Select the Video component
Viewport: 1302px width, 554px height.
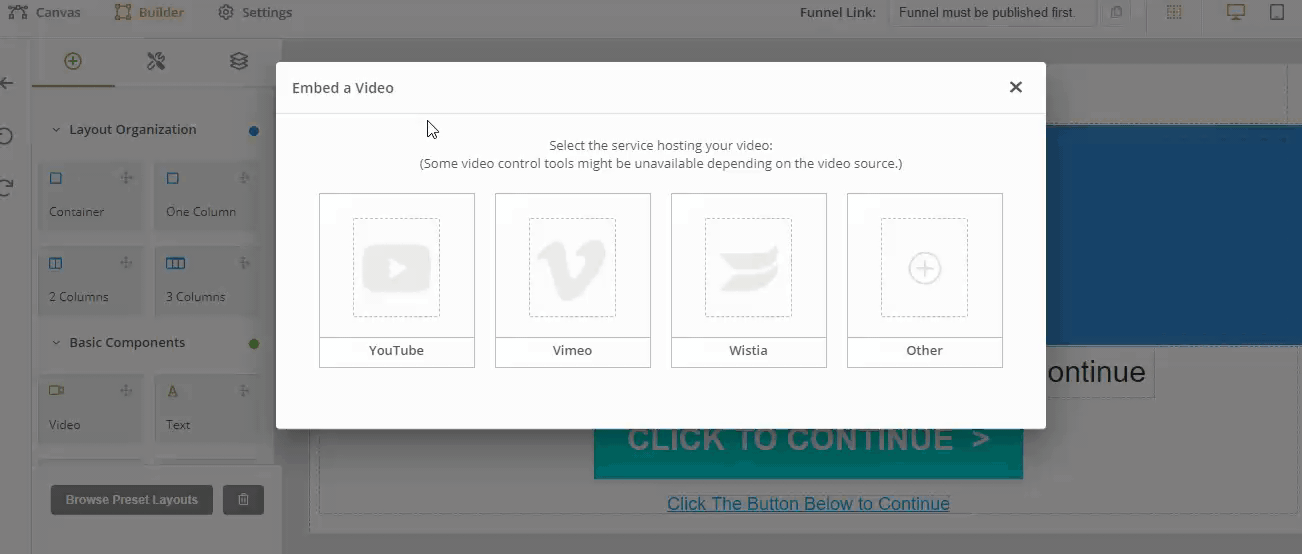[91, 408]
